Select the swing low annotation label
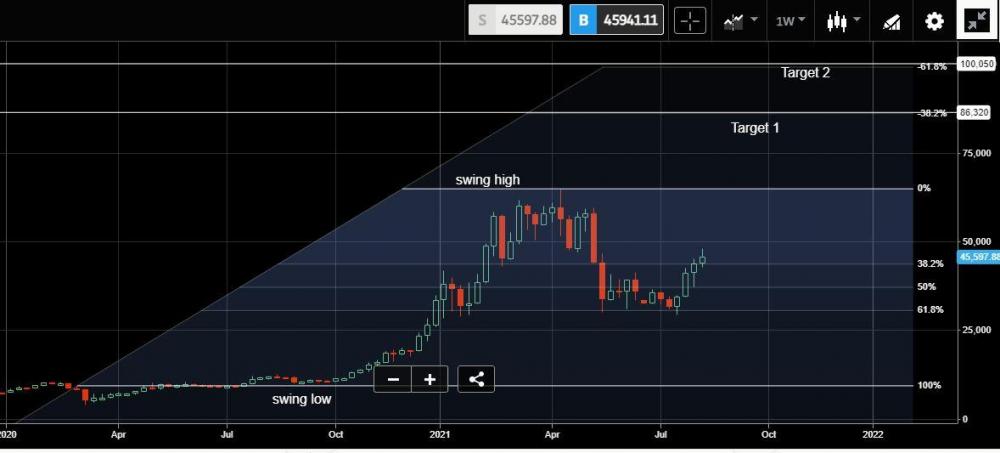The width and height of the screenshot is (1000, 453). point(302,399)
